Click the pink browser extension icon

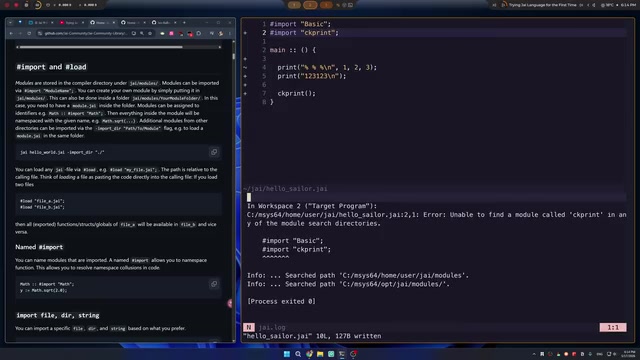[171, 33]
